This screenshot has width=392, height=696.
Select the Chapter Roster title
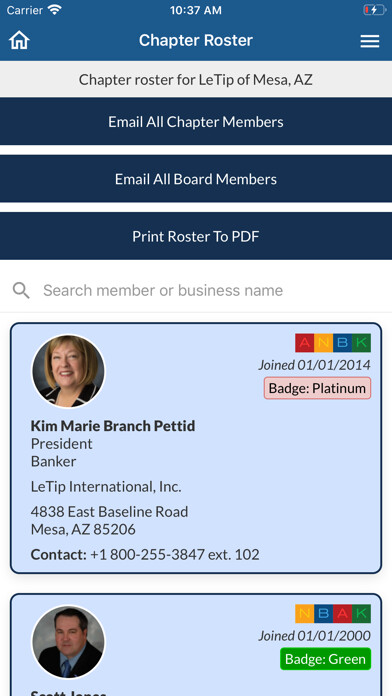[196, 40]
